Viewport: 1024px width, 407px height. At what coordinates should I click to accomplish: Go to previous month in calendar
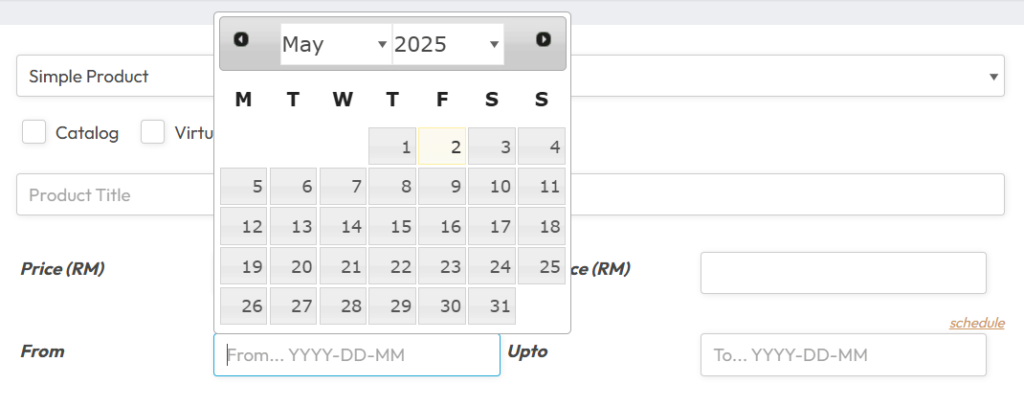tap(241, 40)
